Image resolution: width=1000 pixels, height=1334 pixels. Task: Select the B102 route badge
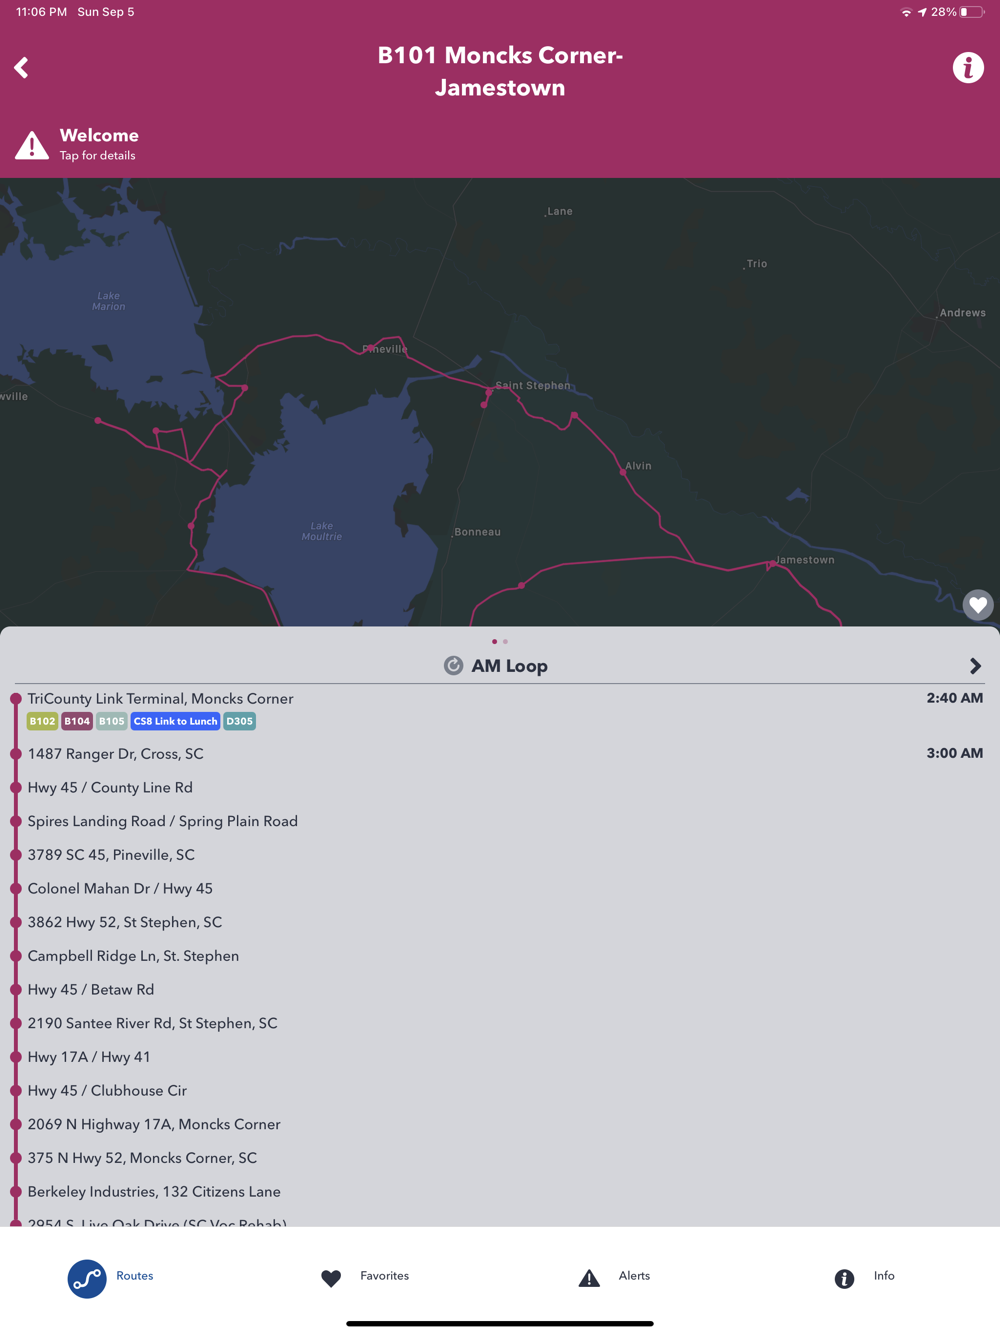coord(42,721)
